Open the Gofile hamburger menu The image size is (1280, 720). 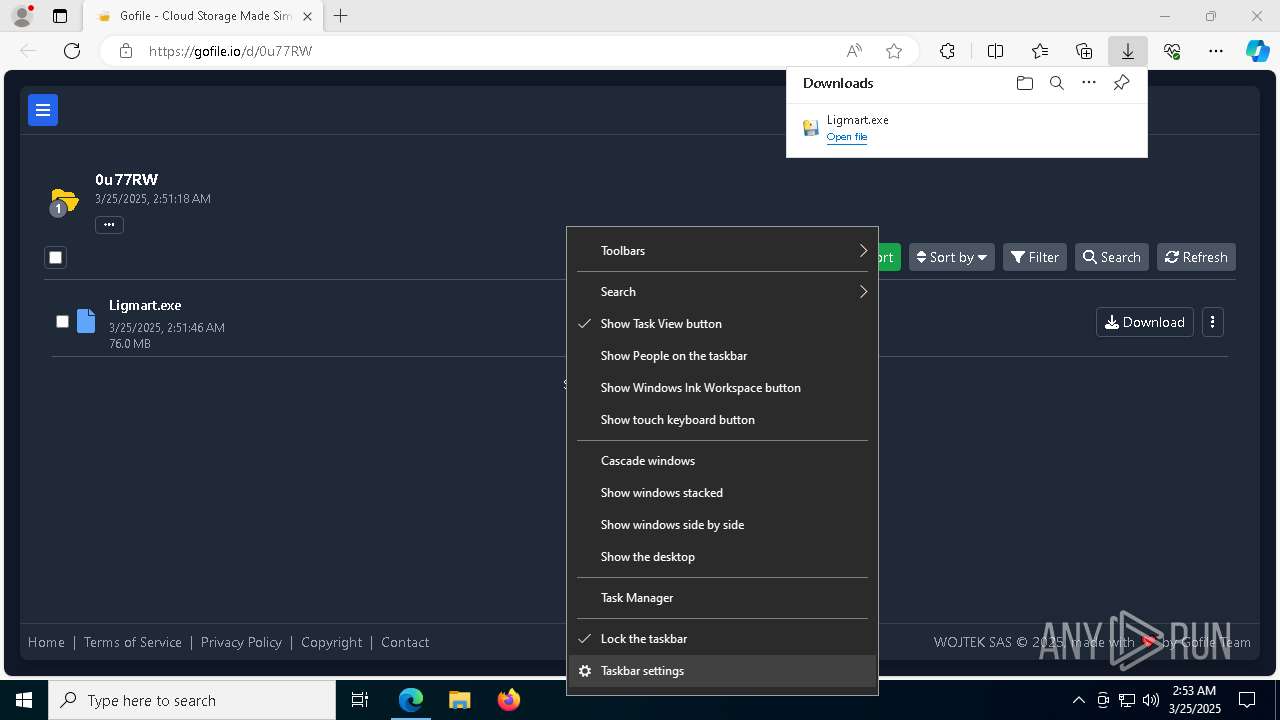click(x=43, y=110)
